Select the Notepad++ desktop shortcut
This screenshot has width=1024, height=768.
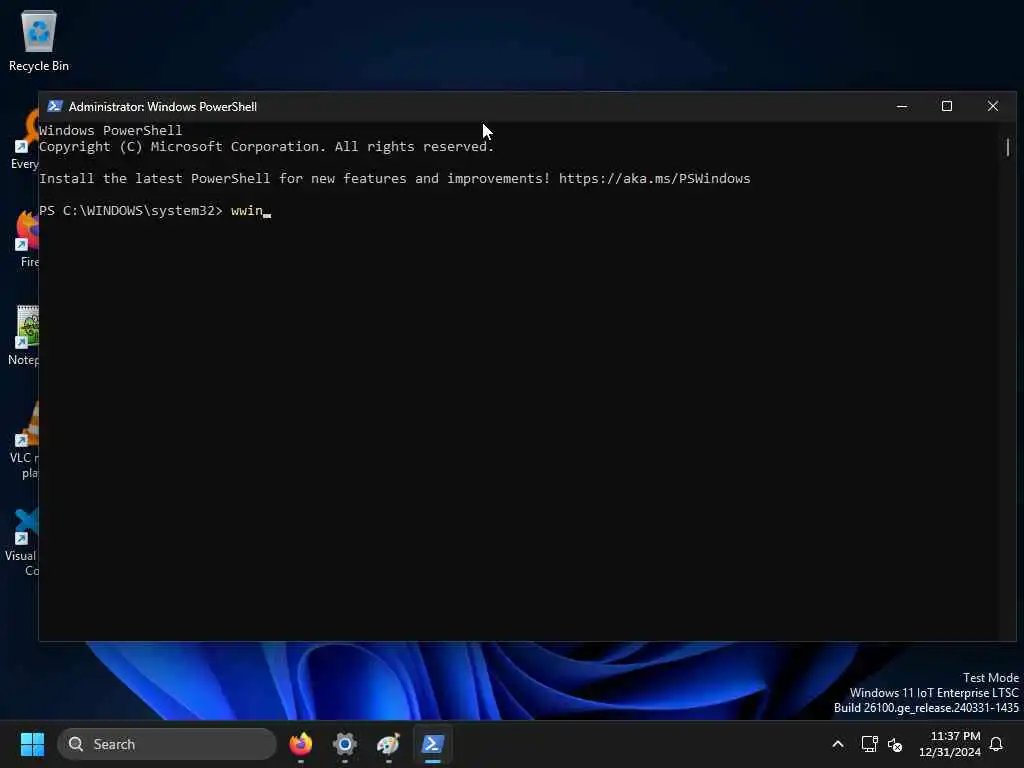click(x=24, y=336)
